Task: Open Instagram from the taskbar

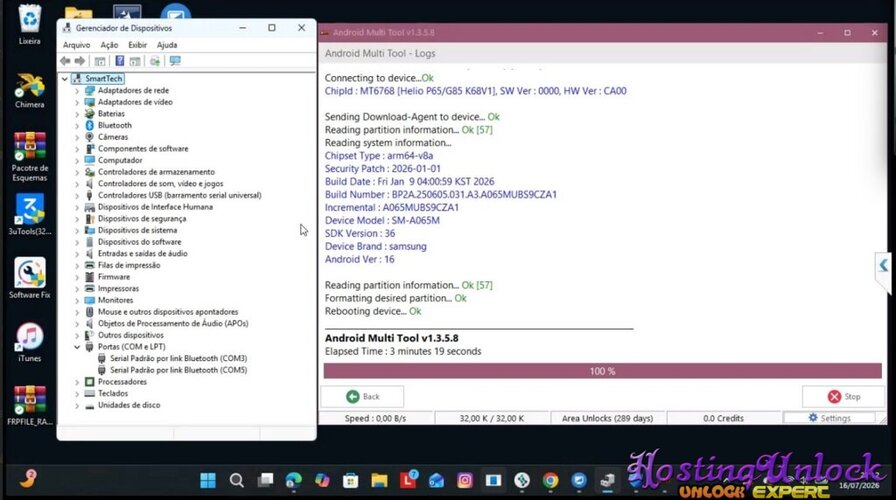Action: pyautogui.click(x=465, y=480)
